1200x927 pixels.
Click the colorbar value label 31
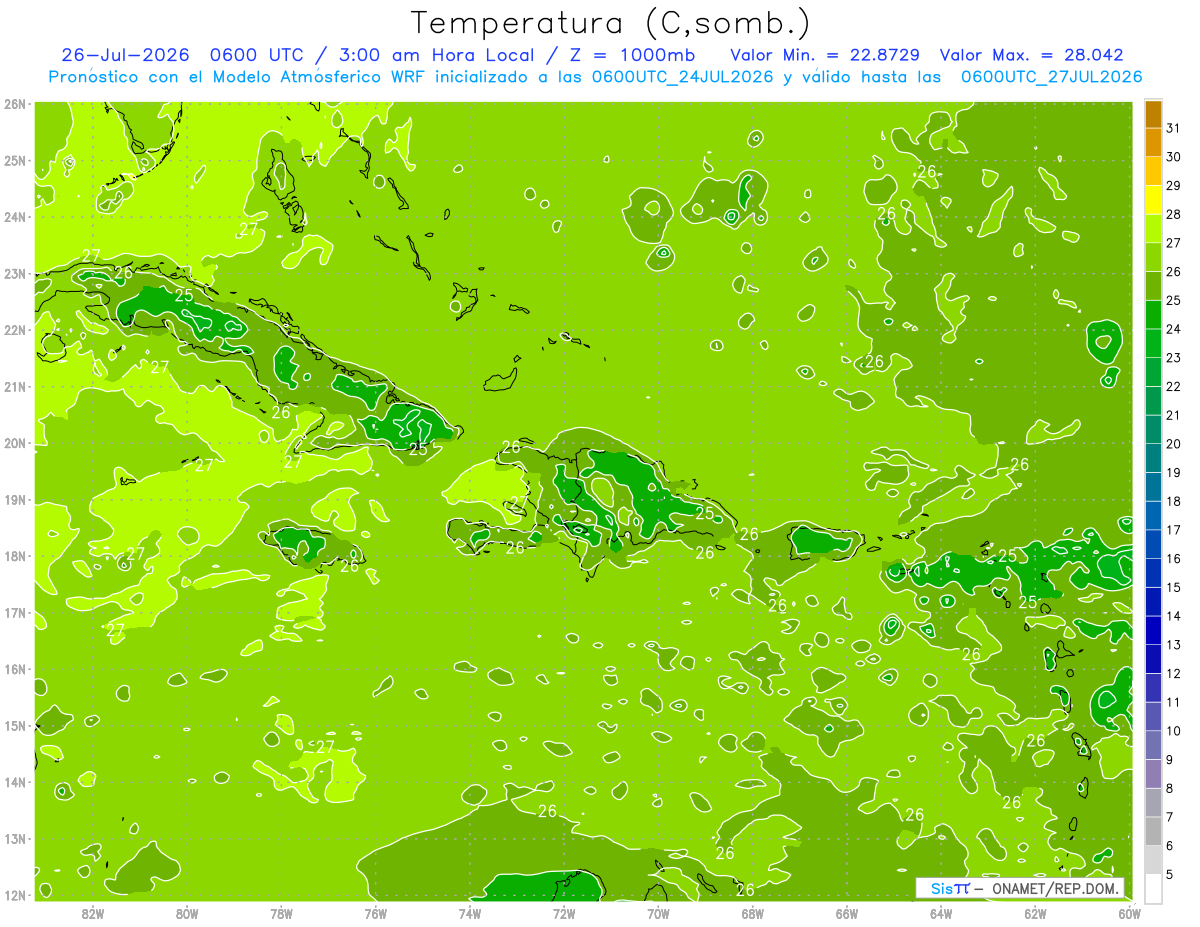[x=1173, y=129]
